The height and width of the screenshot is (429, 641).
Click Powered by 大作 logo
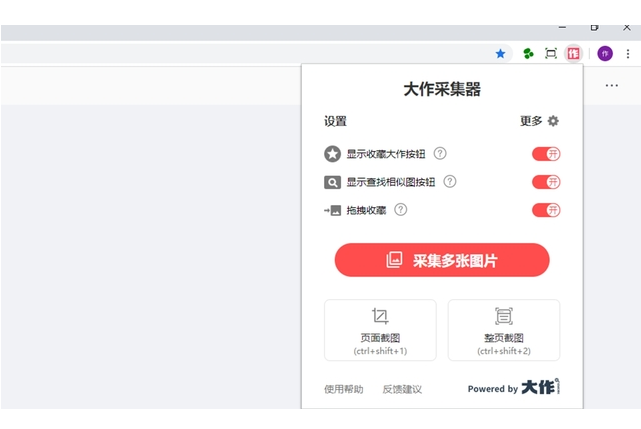click(x=513, y=387)
